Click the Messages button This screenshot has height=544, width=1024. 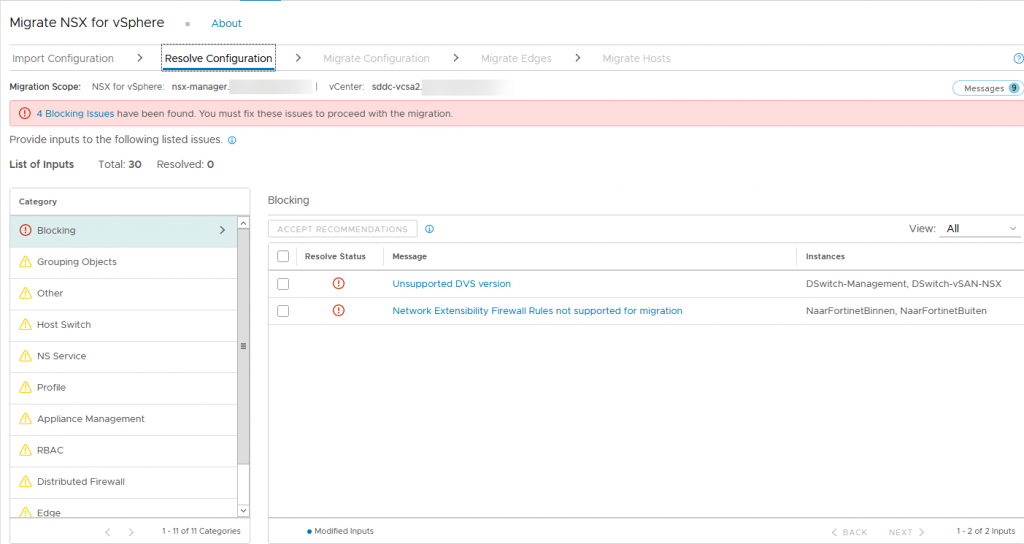click(x=988, y=88)
